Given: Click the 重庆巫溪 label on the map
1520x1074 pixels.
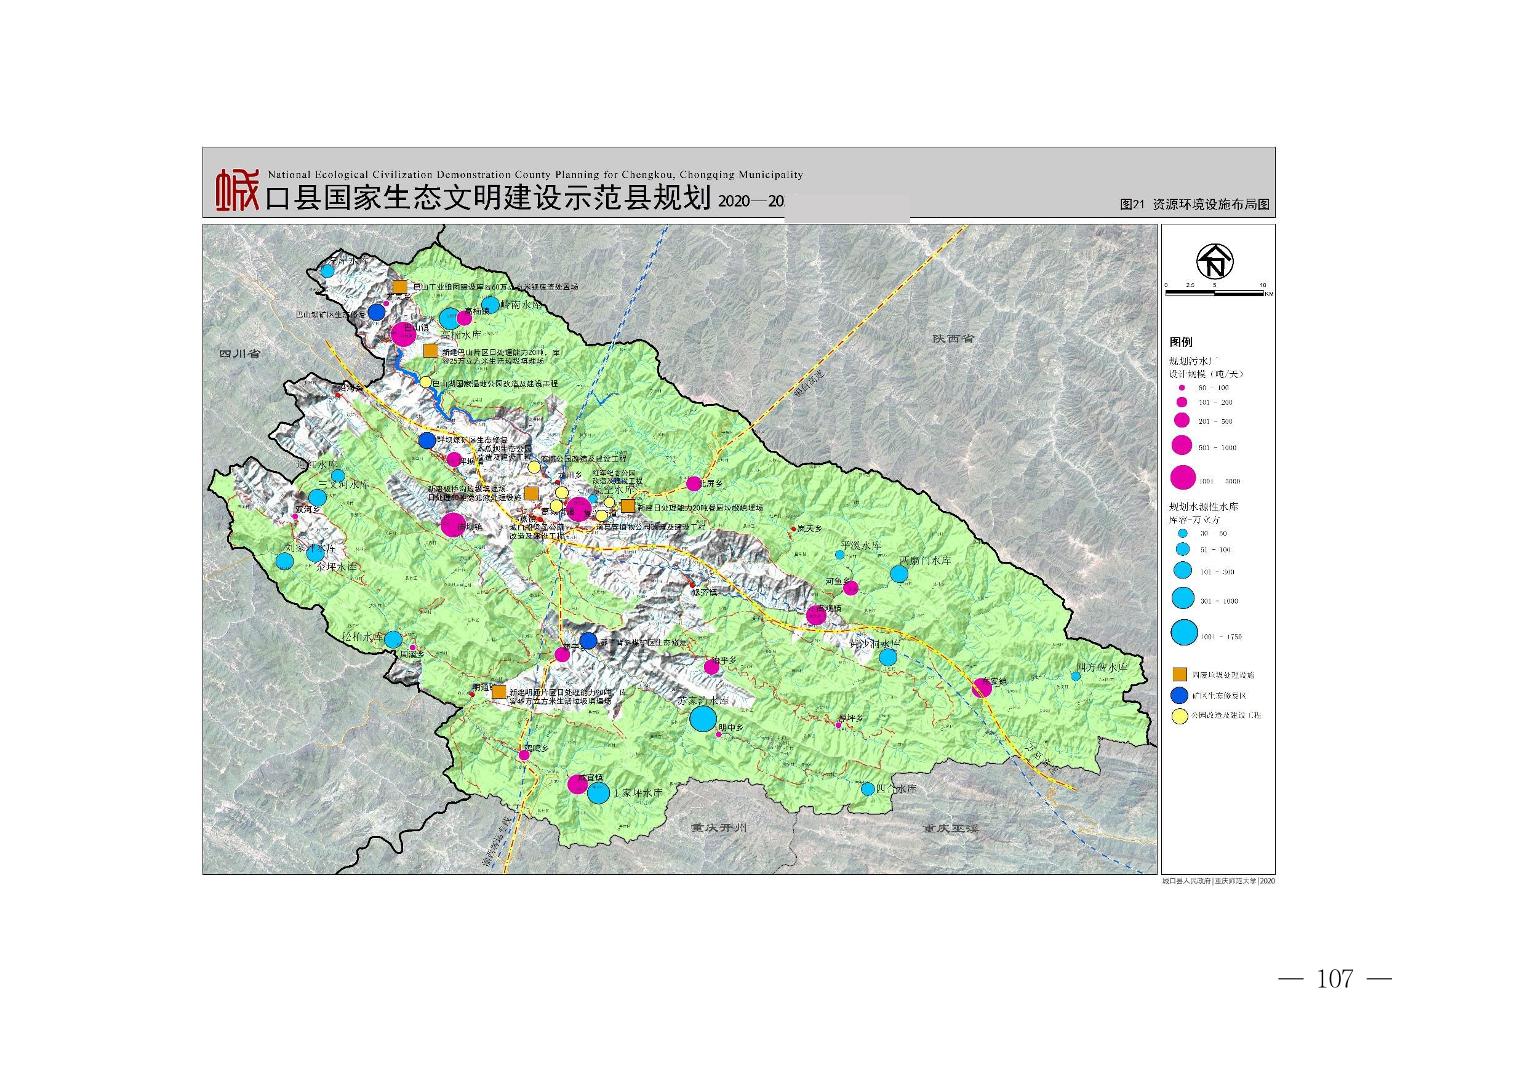Looking at the screenshot, I should click(x=952, y=829).
